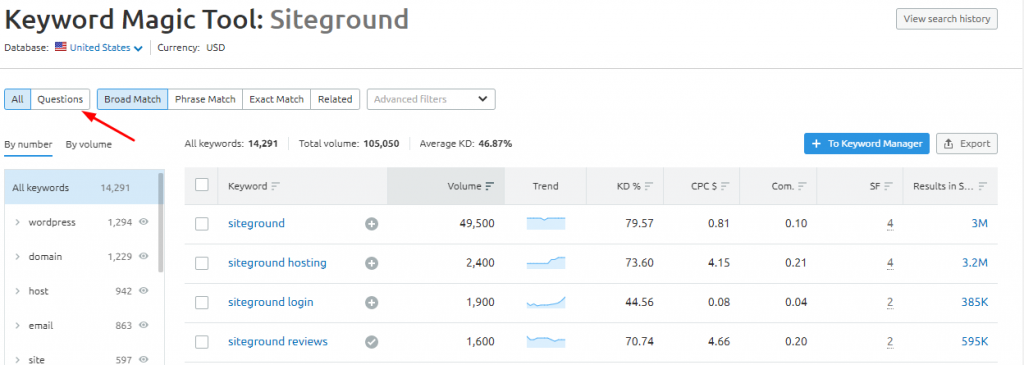This screenshot has height=365, width=1024.
Task: Switch to By number grouping
Action: 28,144
